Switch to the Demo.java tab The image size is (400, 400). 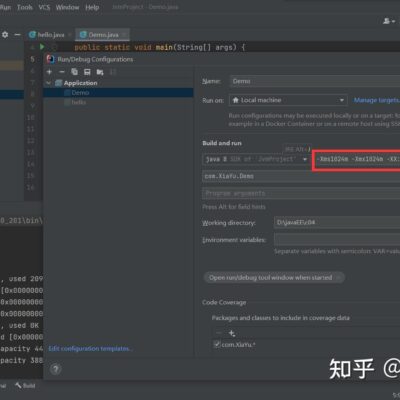[x=102, y=34]
